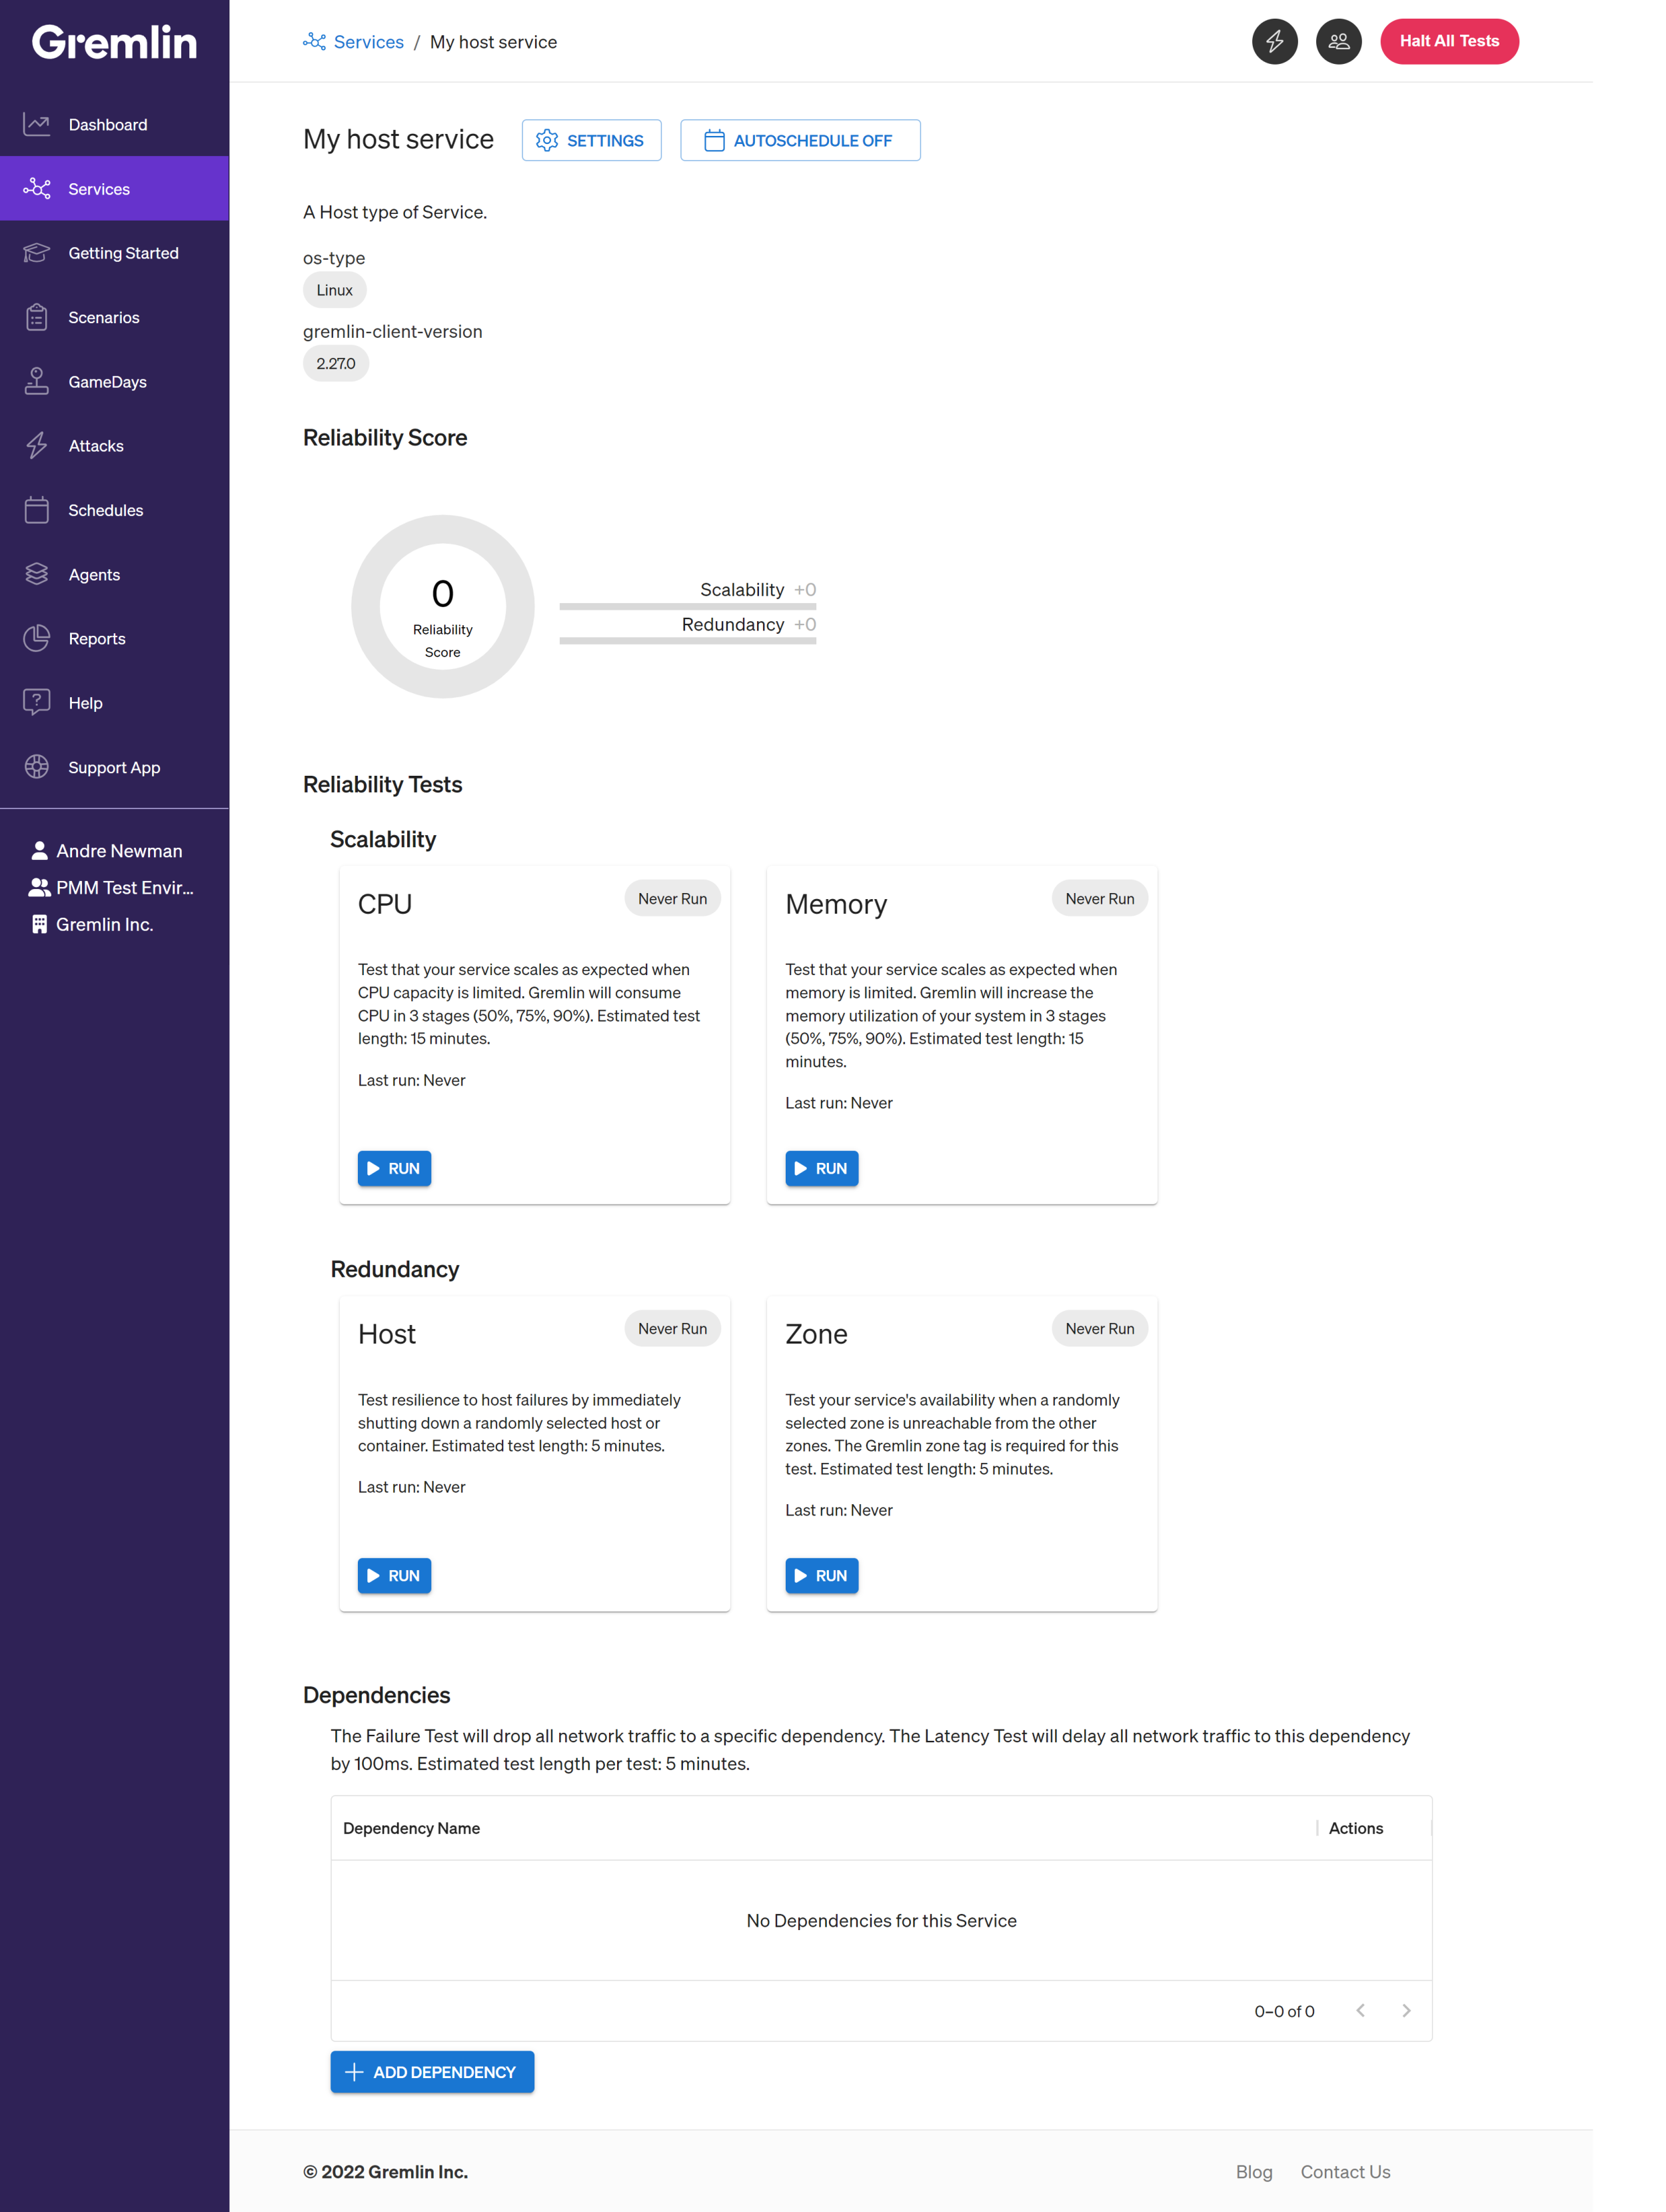Click ADD DEPENDENCY button
The width and height of the screenshot is (1666, 2212).
432,2072
